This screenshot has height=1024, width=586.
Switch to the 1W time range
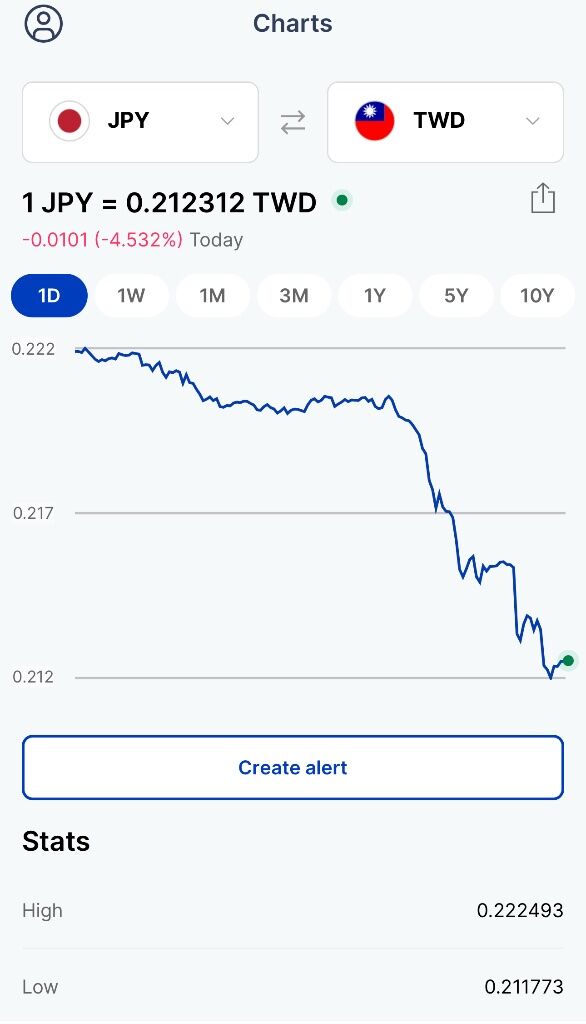point(131,296)
